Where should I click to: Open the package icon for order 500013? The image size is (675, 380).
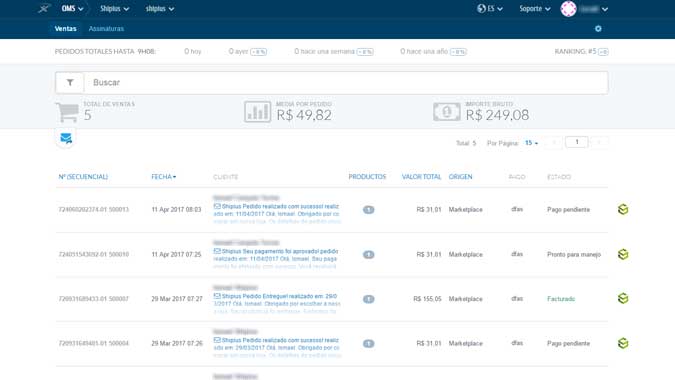[623, 210]
